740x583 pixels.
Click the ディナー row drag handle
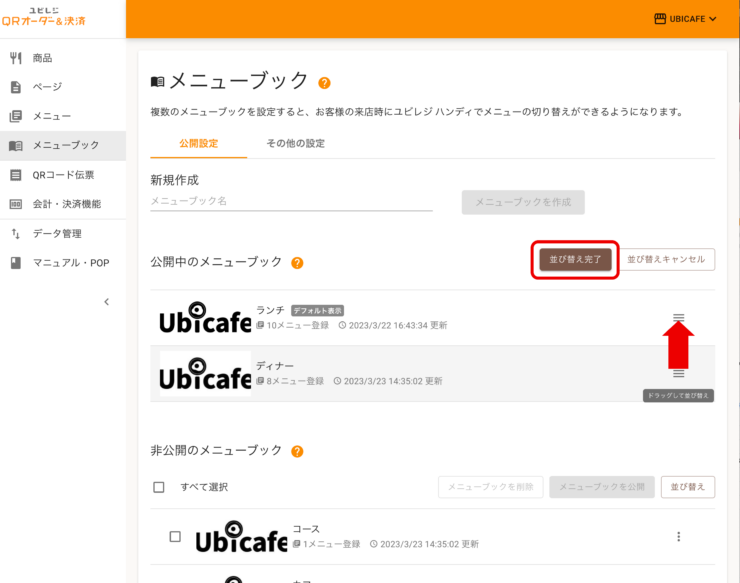(679, 374)
